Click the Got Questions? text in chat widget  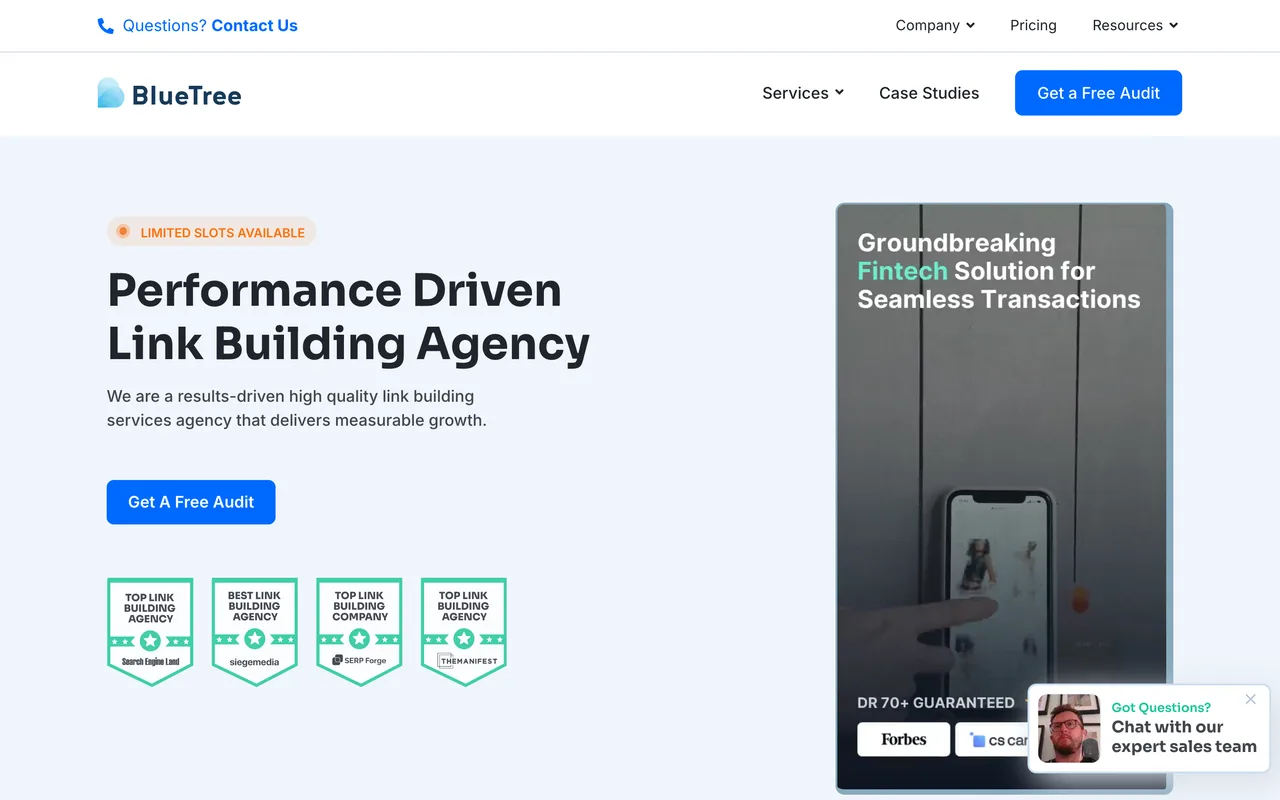(x=1161, y=707)
